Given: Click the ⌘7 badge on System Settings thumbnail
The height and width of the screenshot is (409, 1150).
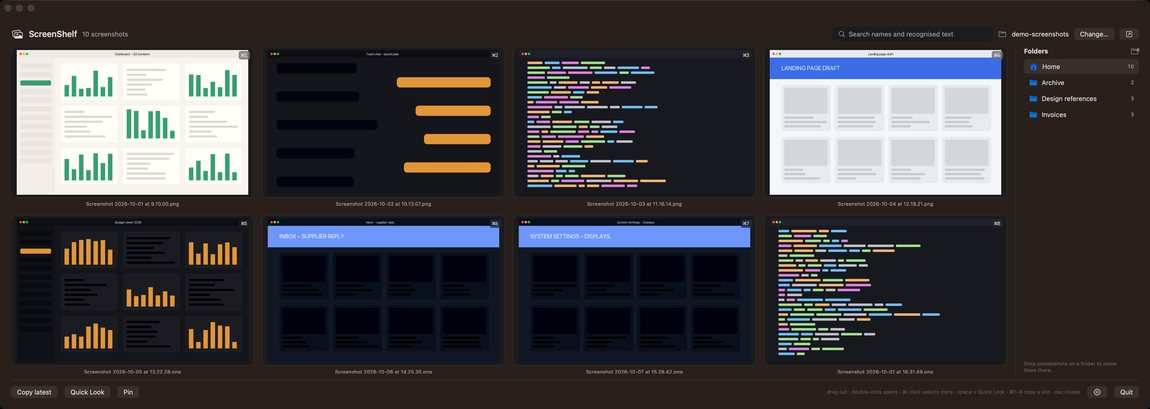Looking at the screenshot, I should [746, 224].
